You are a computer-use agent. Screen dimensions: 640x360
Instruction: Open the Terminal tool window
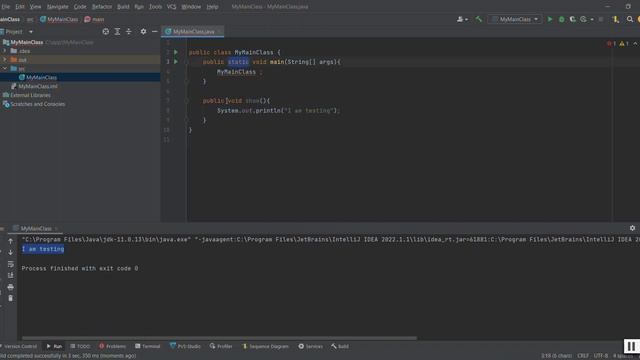[147, 346]
